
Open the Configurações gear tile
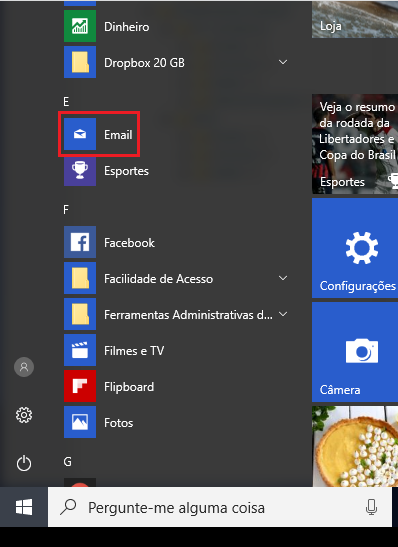(x=355, y=248)
